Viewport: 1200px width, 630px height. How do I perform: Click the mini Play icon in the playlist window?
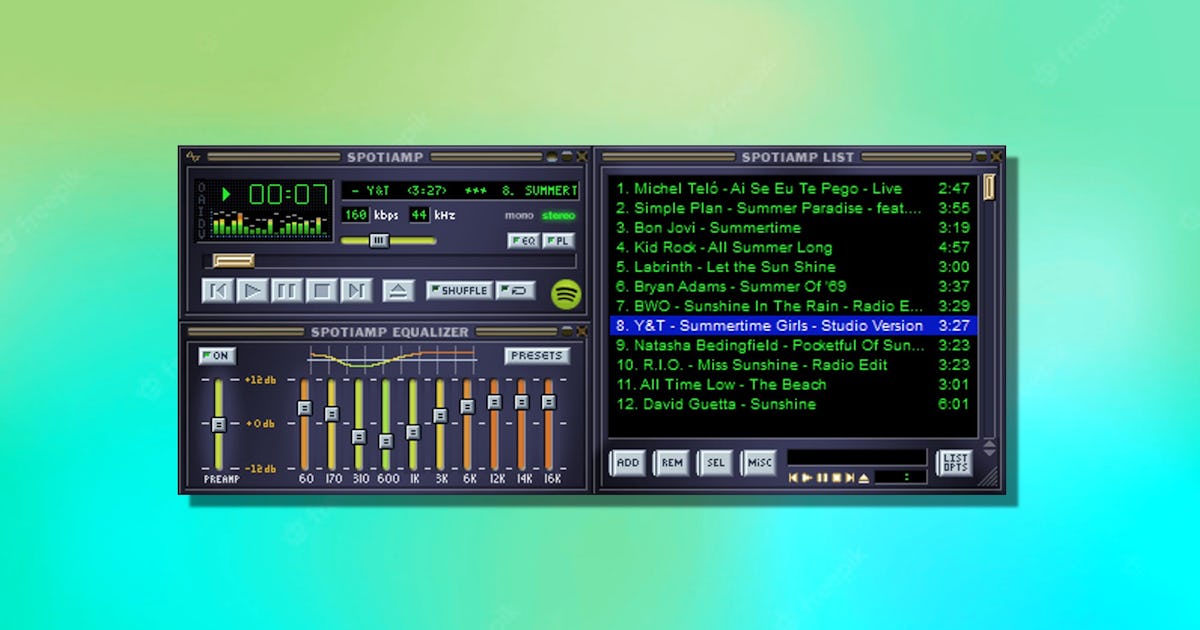[806, 476]
